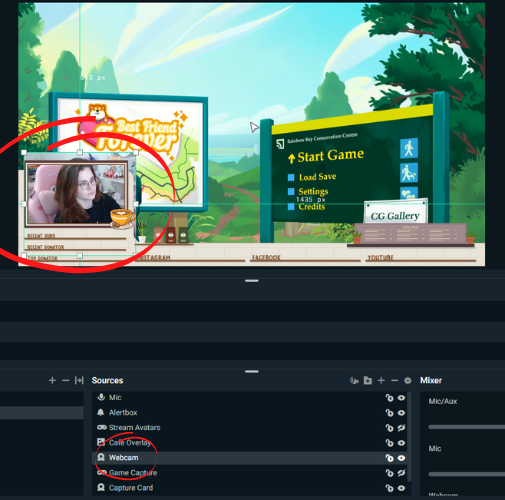Click the Sources list scrollbar
Viewport: 505px width, 500px height.
click(x=410, y=437)
